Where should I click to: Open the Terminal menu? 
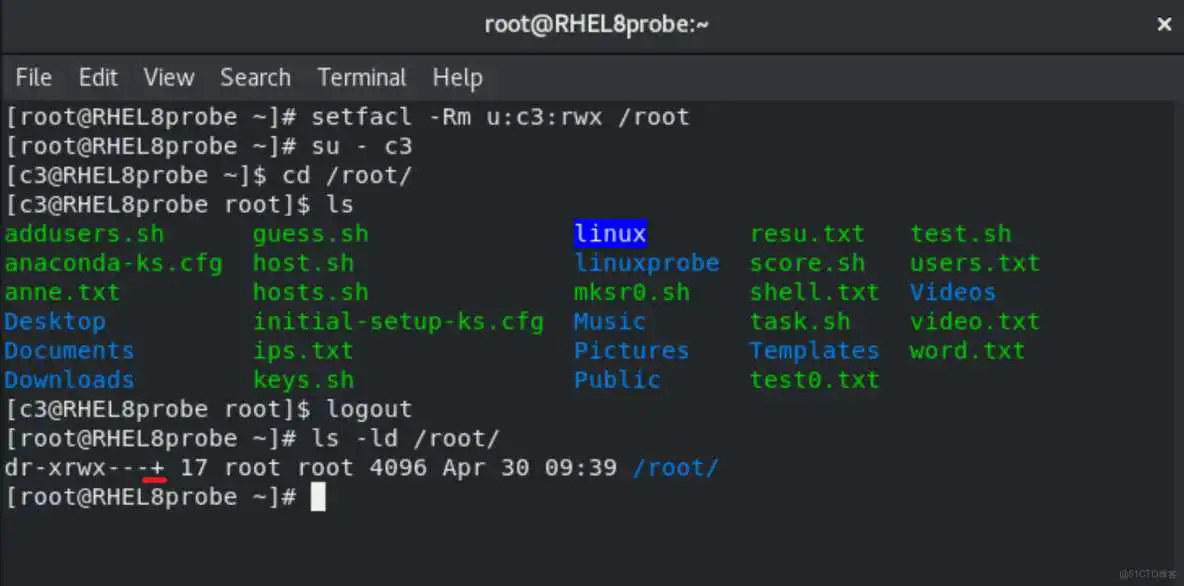361,78
